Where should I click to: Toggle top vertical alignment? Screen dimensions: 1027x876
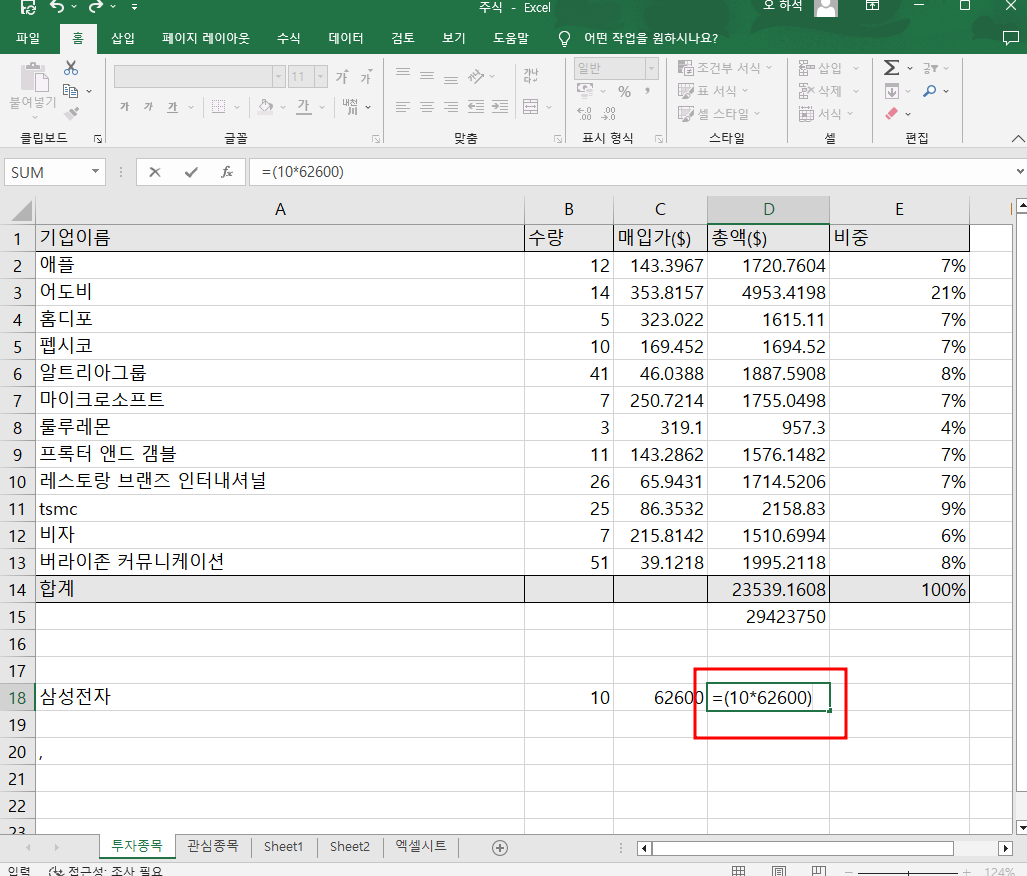coord(403,72)
